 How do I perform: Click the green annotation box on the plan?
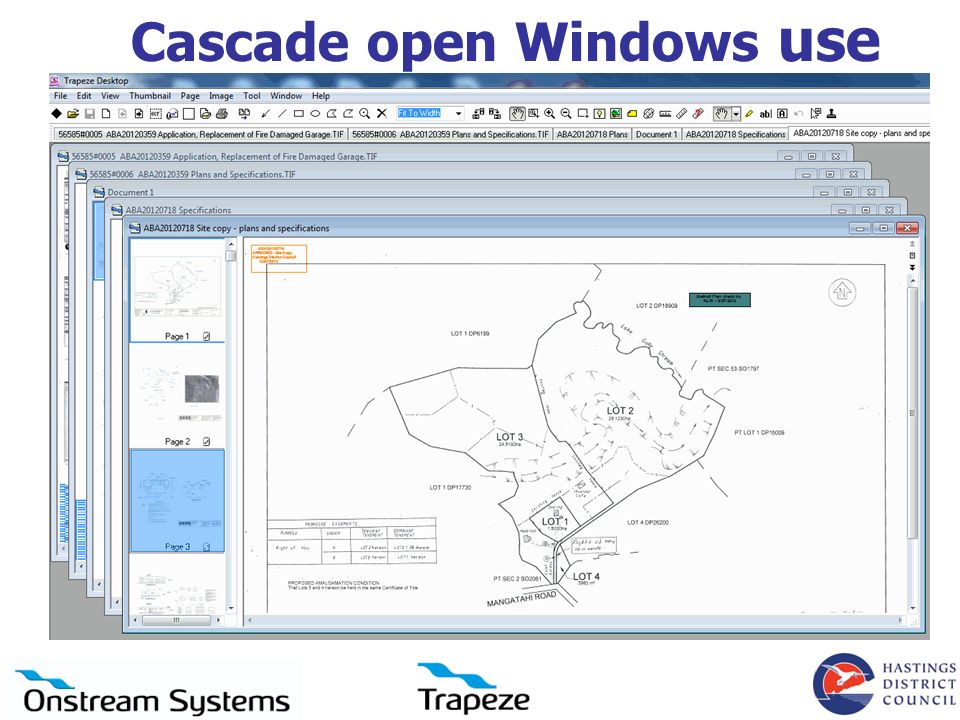[x=719, y=299]
